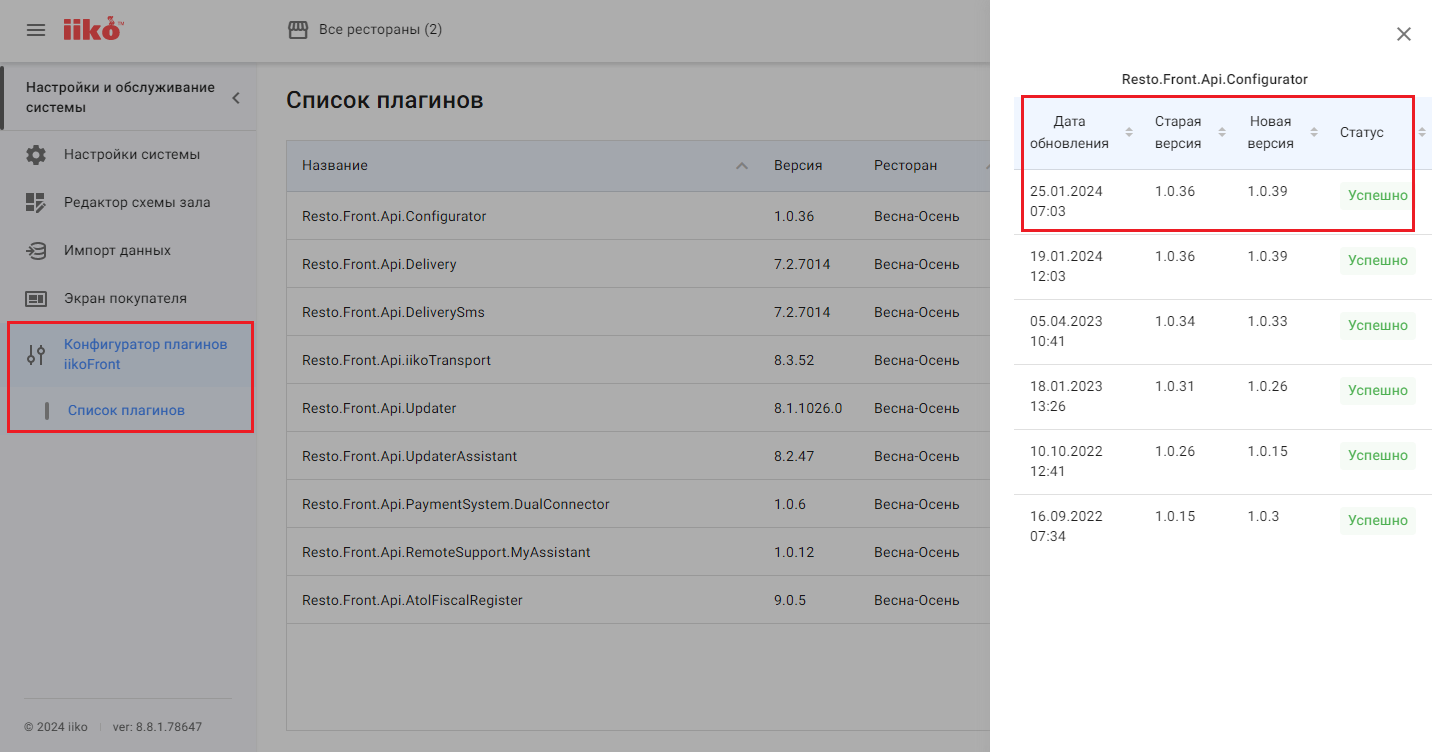This screenshot has width=1435, height=752.
Task: Close the update history panel
Action: (1403, 34)
